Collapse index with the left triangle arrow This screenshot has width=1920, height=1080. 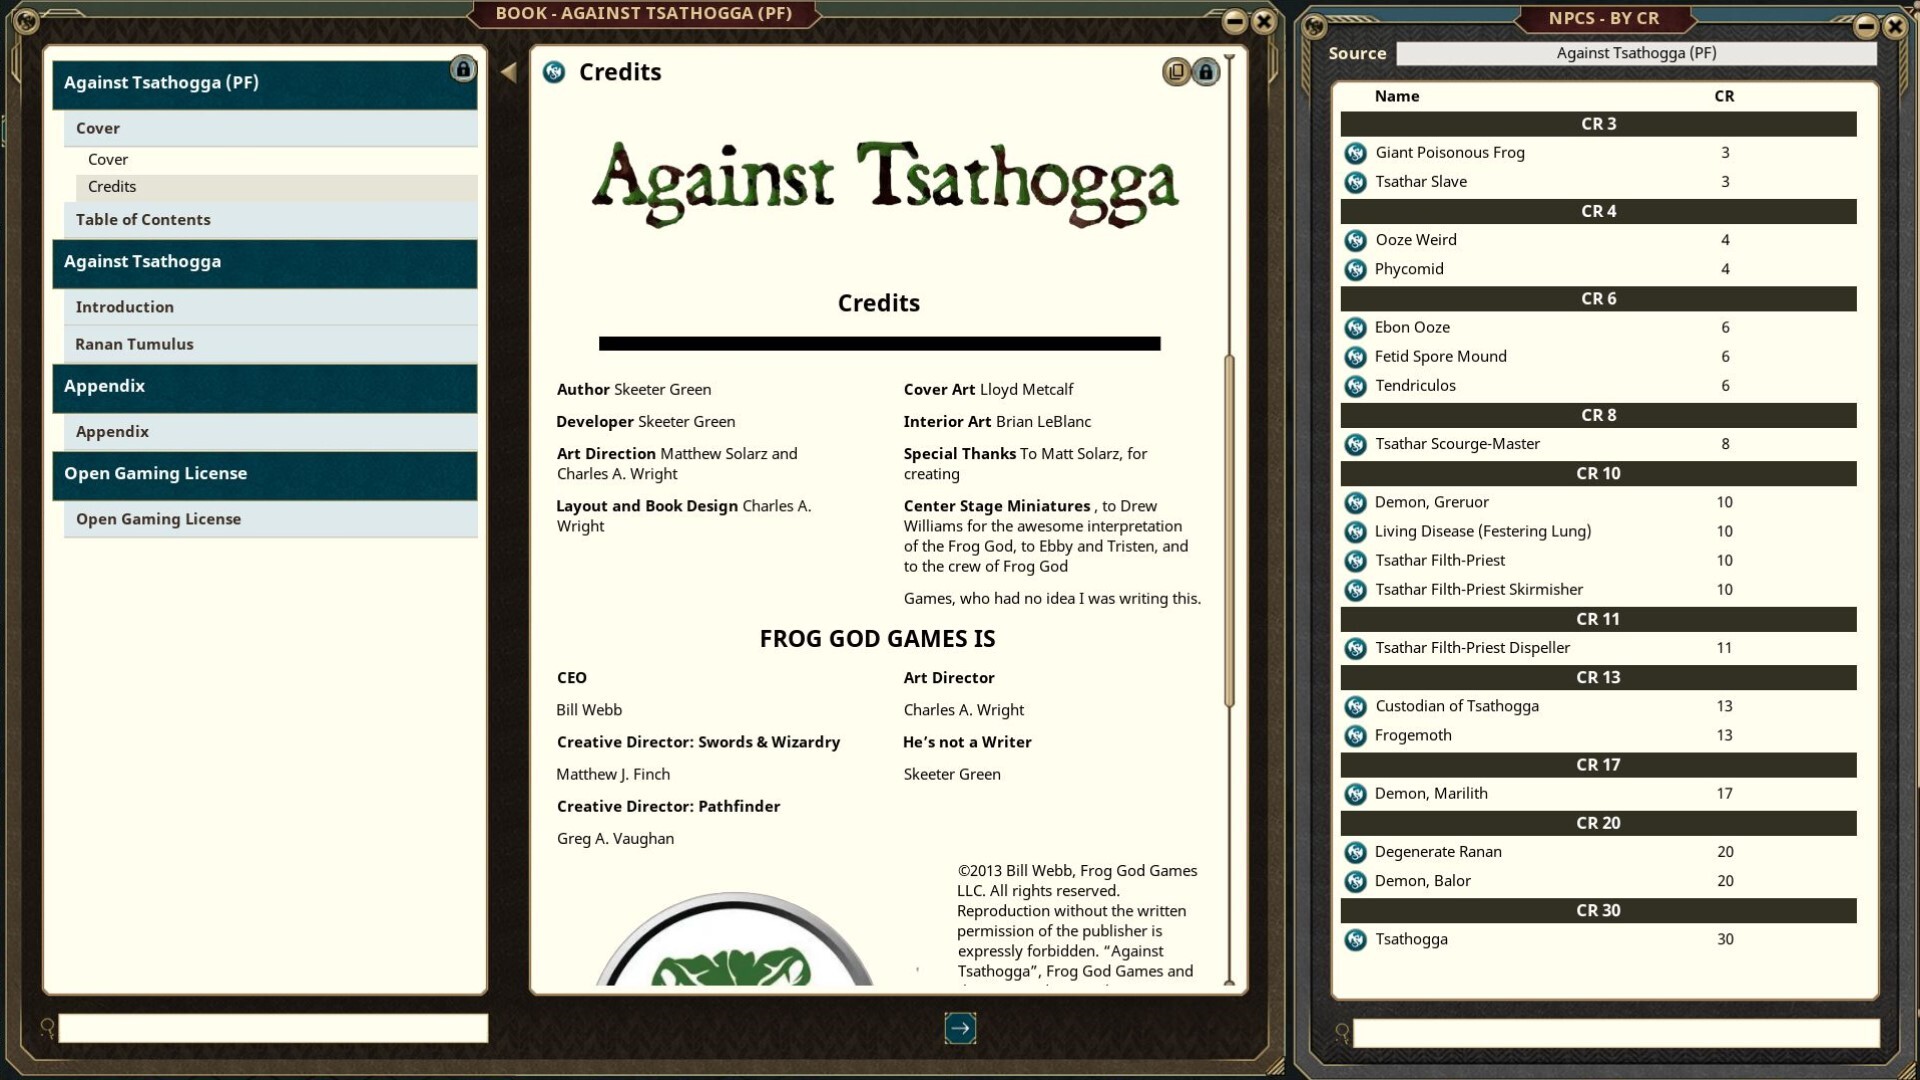tap(509, 72)
